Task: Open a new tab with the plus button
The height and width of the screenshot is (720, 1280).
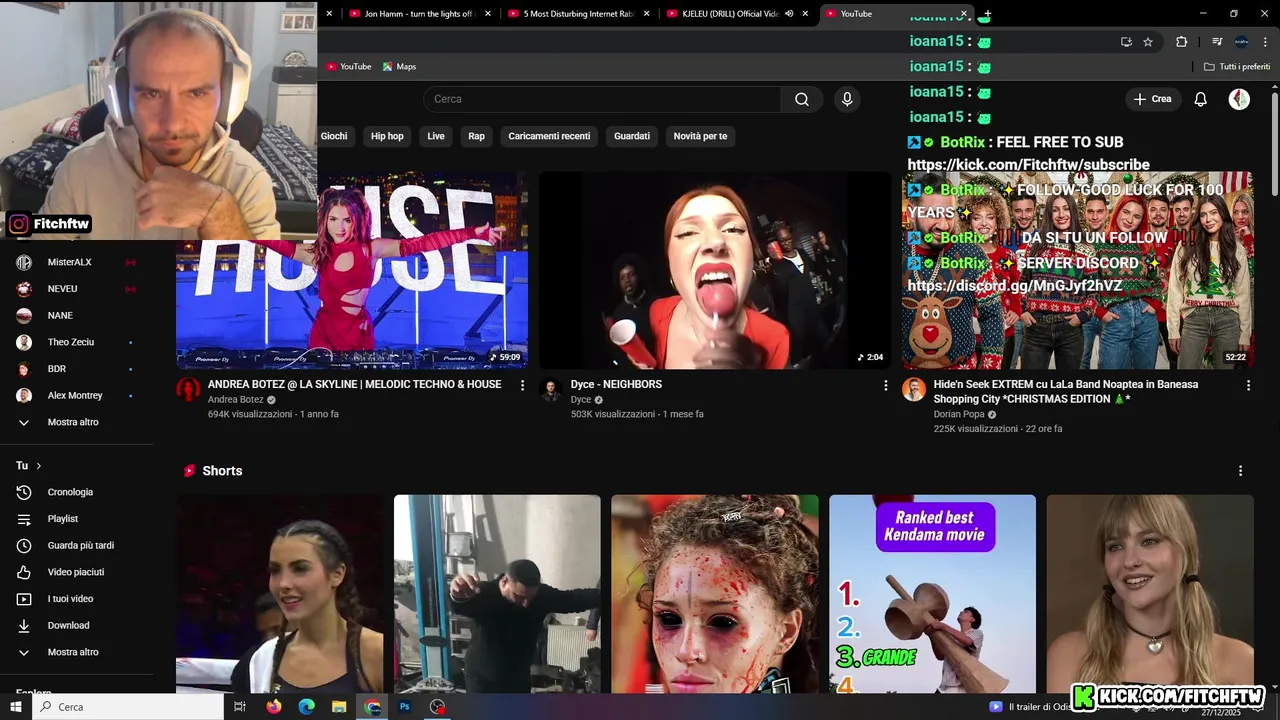Action: (x=986, y=14)
